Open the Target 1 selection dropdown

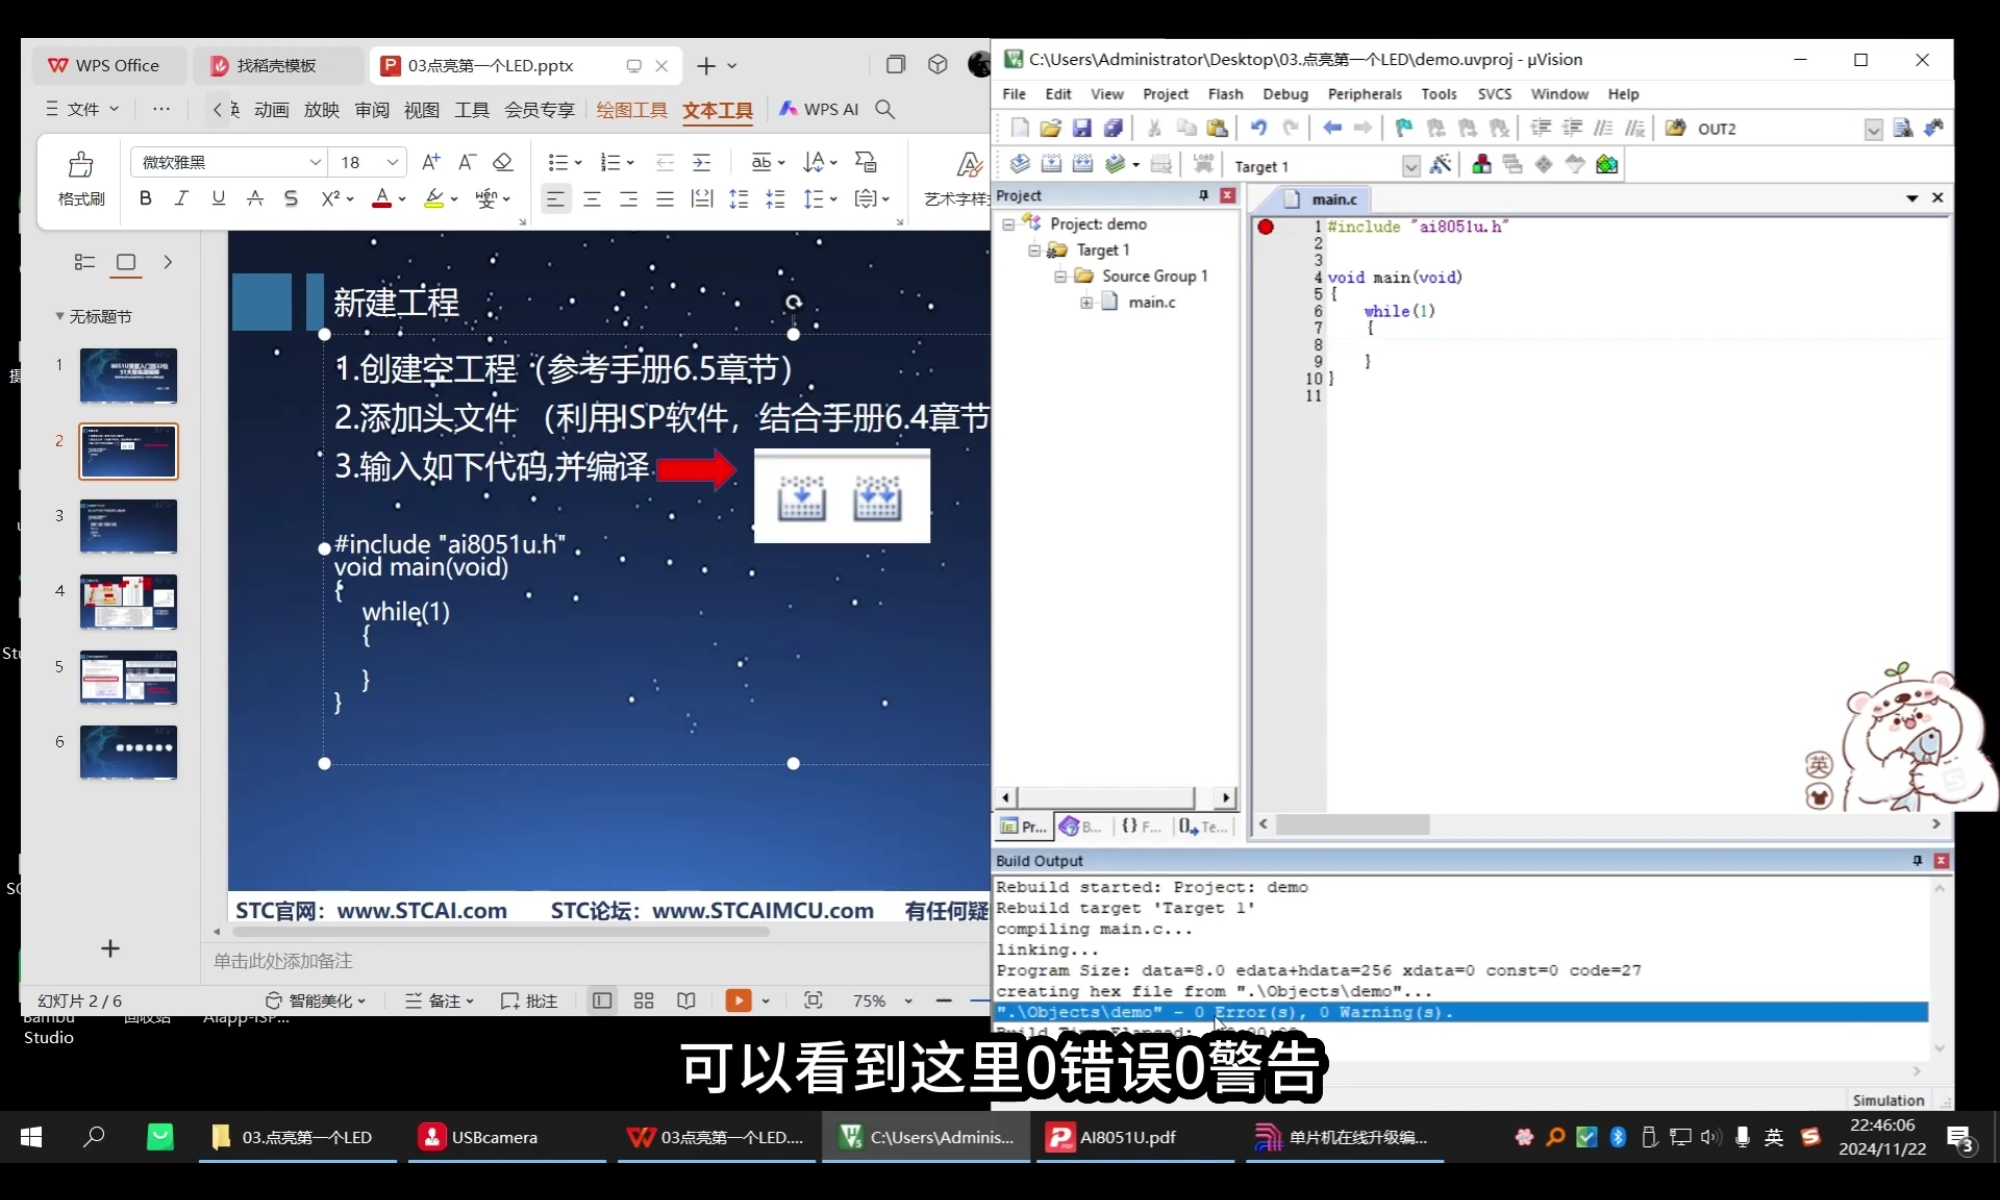(x=1410, y=166)
